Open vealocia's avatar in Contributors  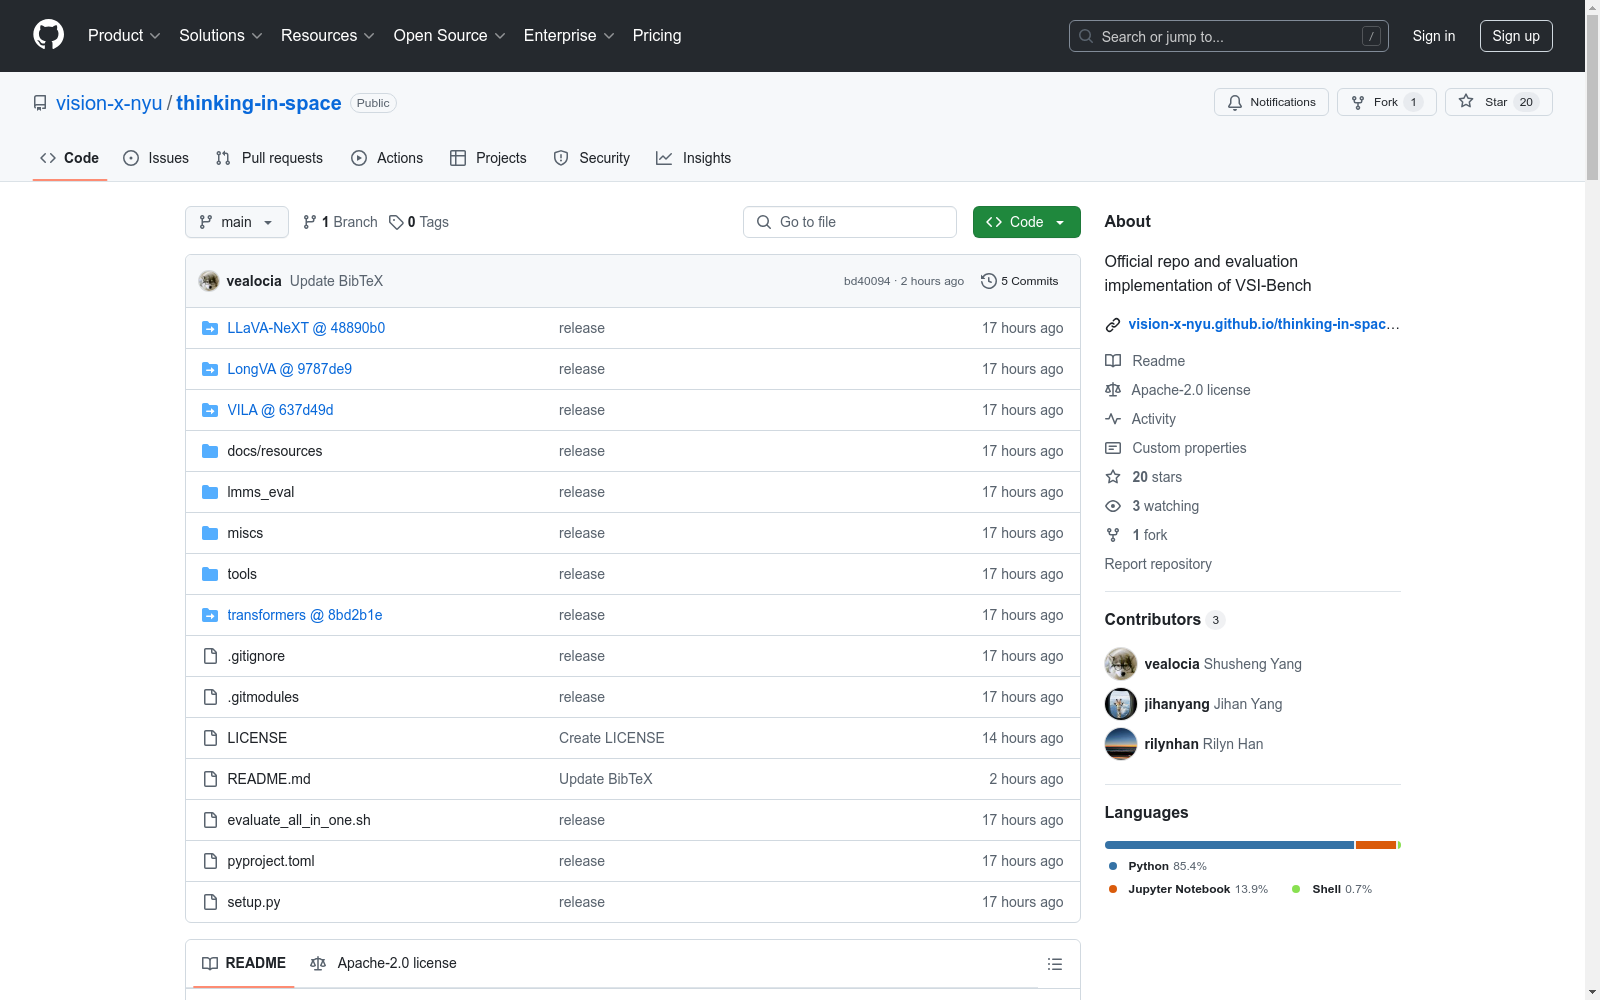click(1120, 664)
